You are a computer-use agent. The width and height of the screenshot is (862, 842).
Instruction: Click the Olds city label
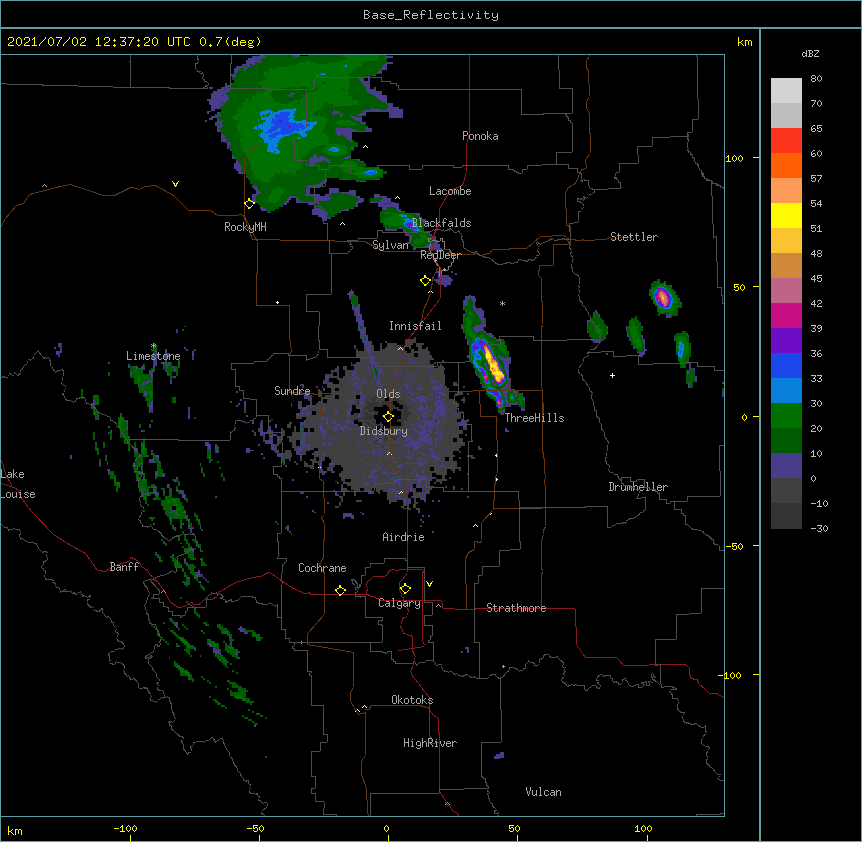(388, 394)
